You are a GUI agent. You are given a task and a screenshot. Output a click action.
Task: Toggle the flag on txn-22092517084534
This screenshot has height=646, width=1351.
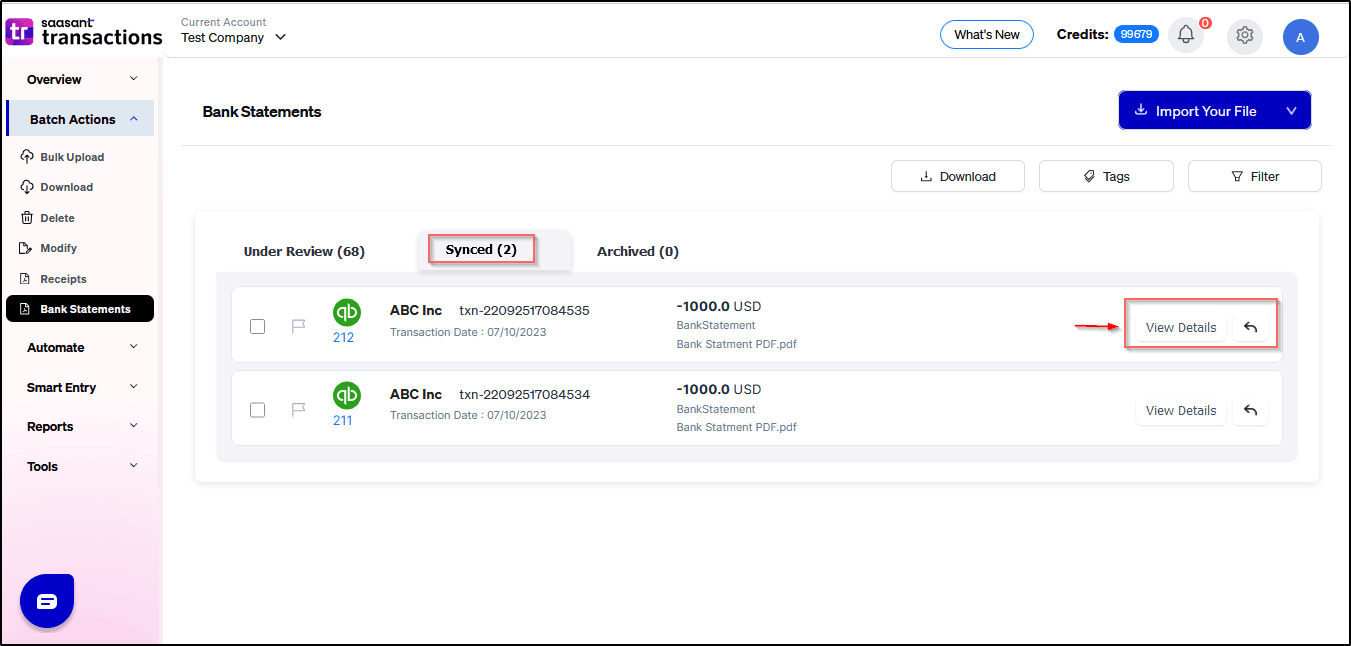point(298,409)
